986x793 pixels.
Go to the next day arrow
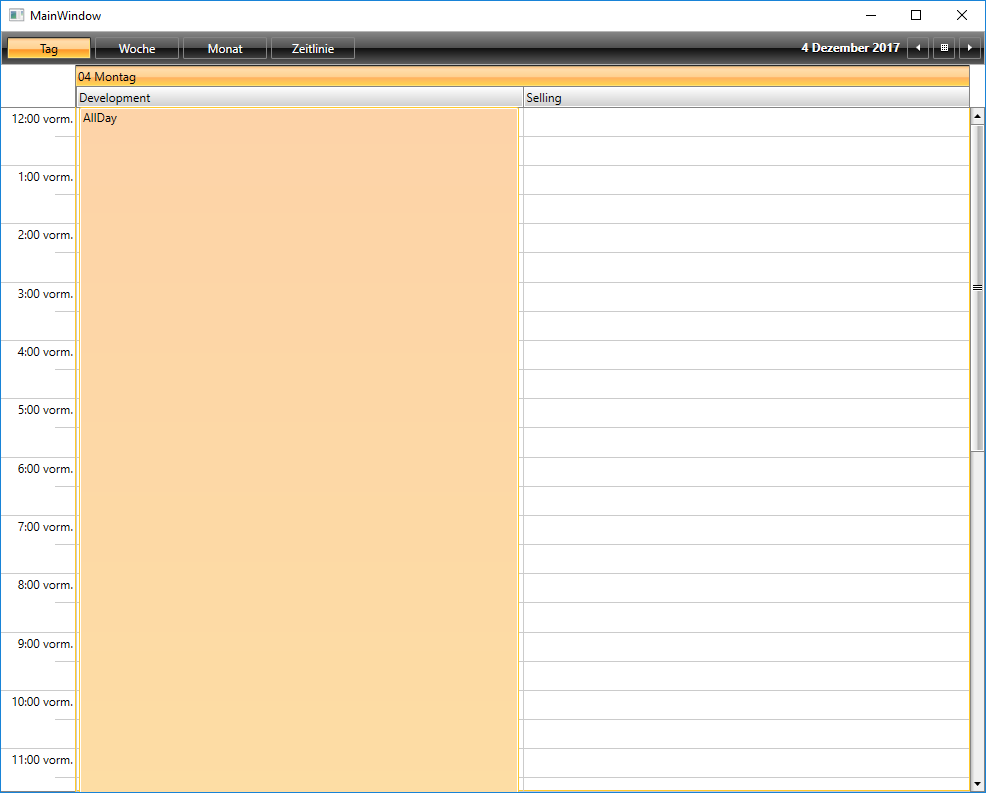(970, 48)
